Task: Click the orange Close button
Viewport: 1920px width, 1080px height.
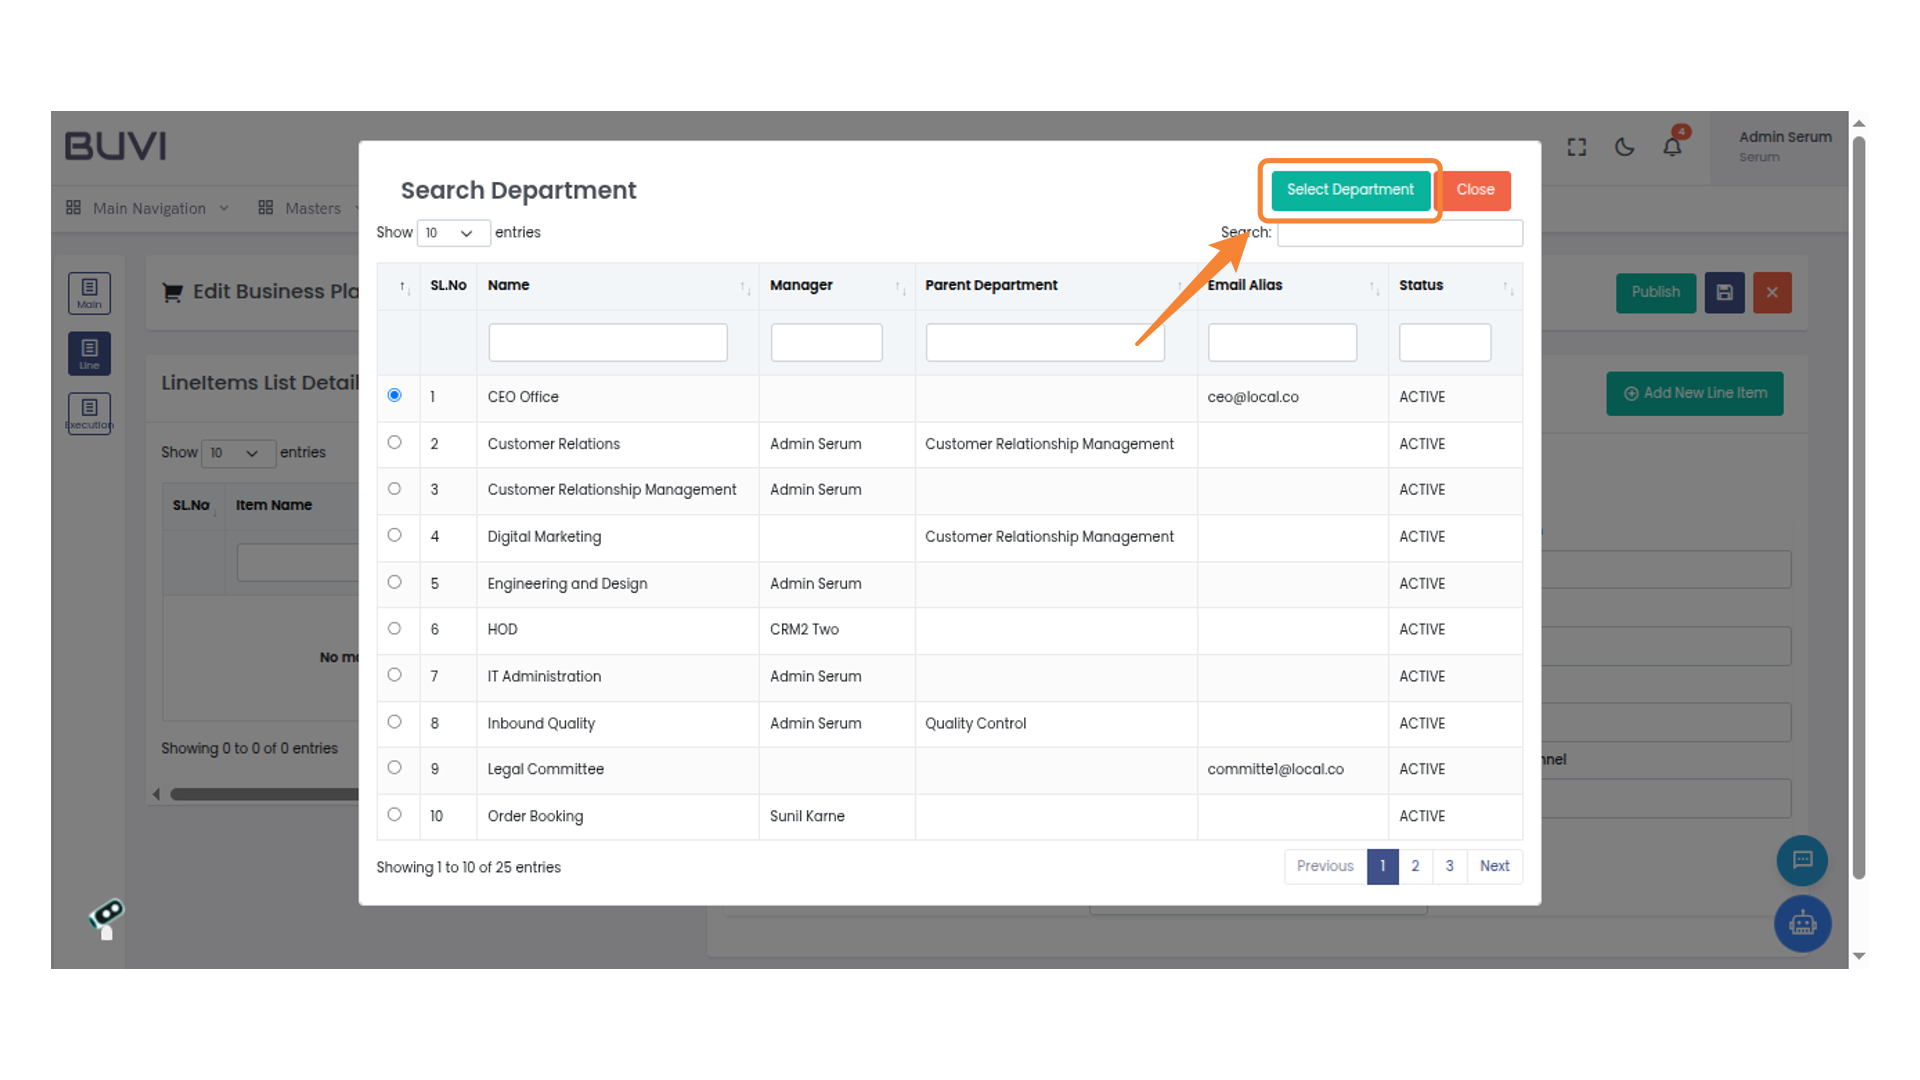Action: (x=1475, y=190)
